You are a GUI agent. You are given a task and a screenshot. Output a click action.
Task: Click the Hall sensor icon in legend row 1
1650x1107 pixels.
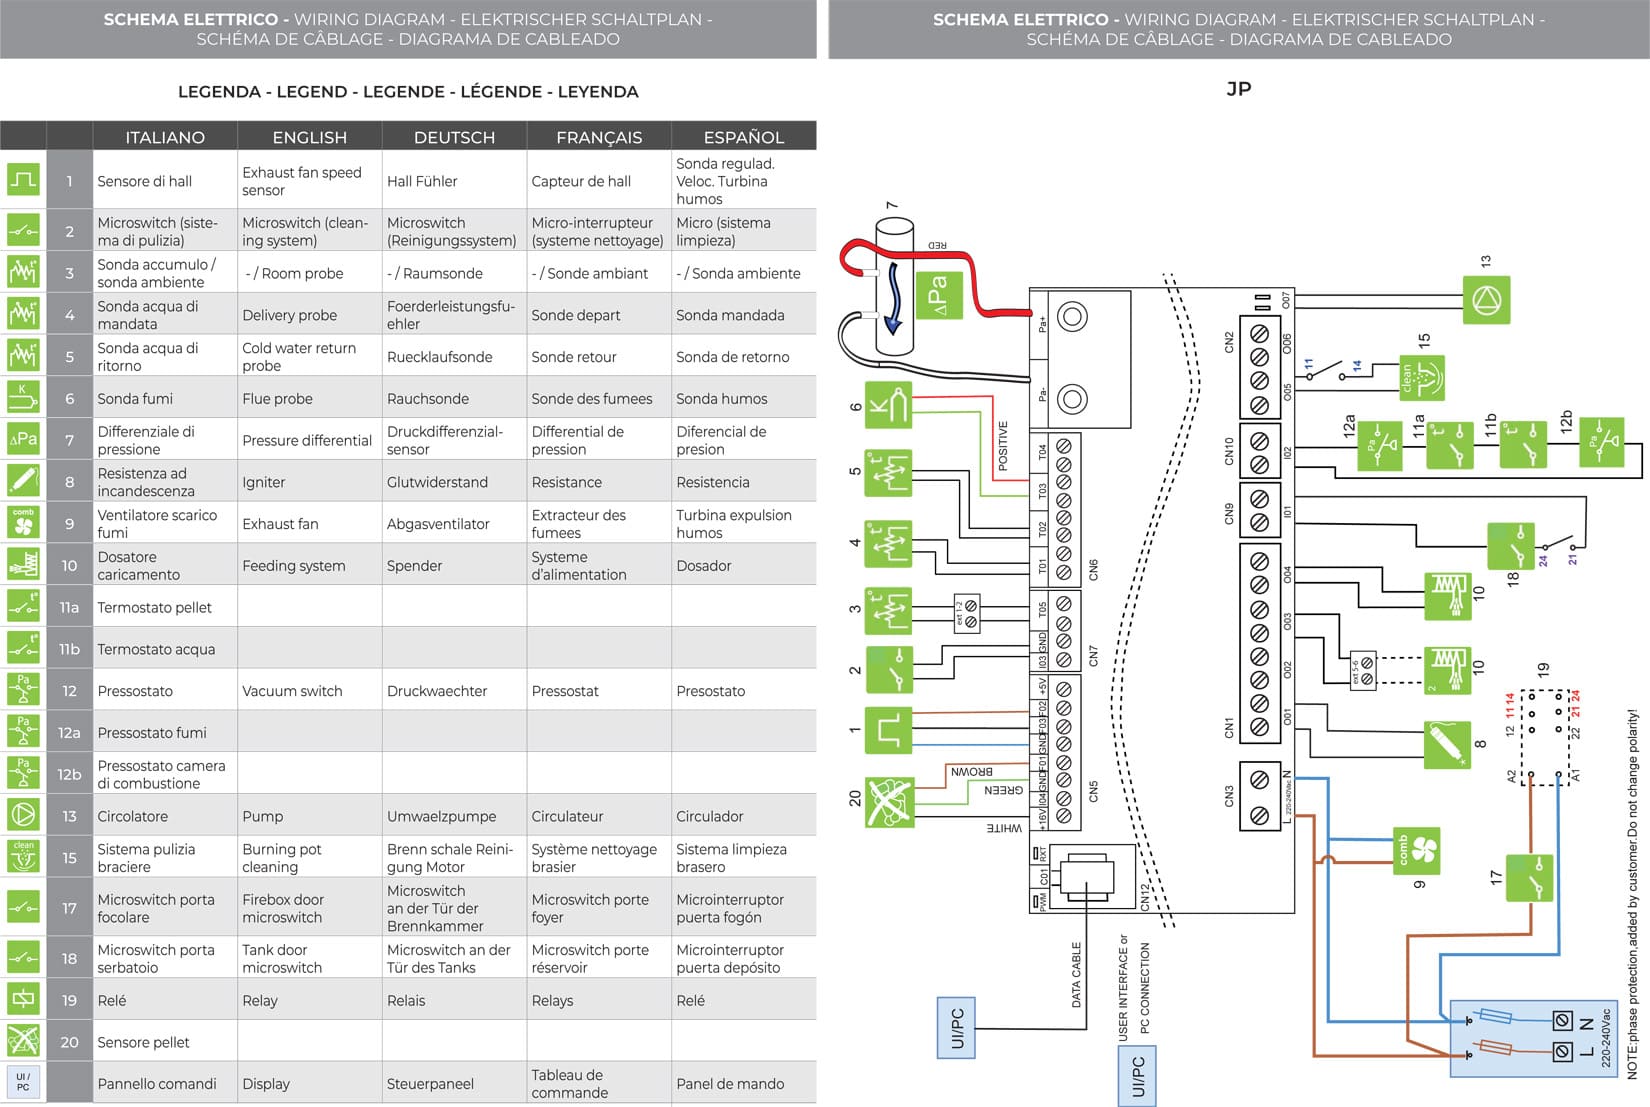pos(23,181)
